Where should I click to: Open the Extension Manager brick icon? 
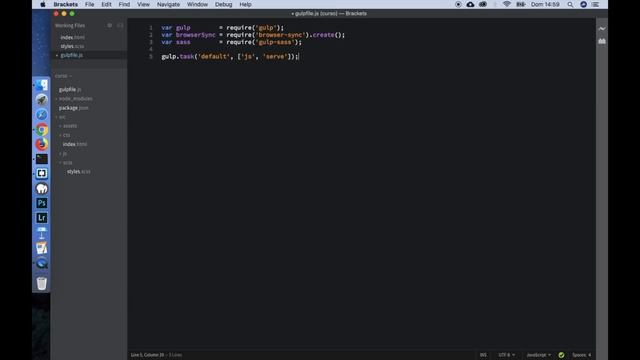602,41
